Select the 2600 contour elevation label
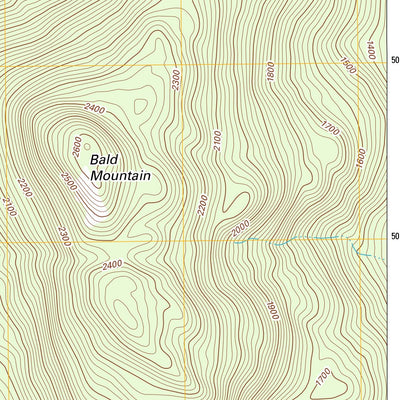The height and width of the screenshot is (400, 400). [77, 147]
